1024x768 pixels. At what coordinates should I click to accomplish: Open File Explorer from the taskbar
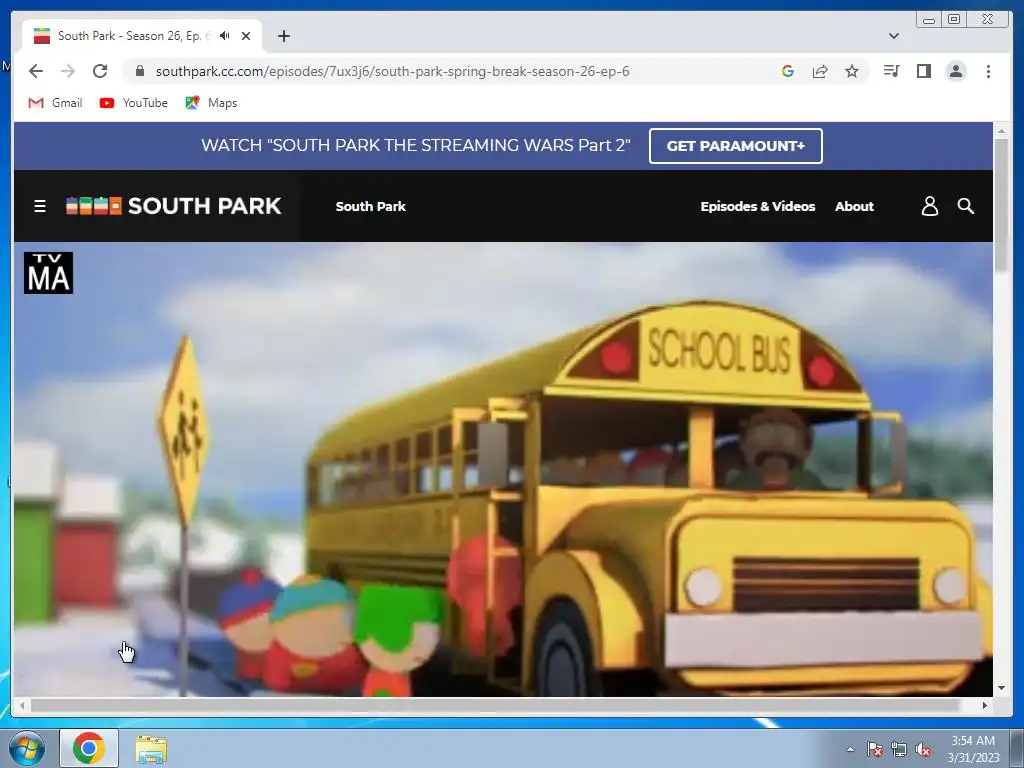tap(151, 749)
